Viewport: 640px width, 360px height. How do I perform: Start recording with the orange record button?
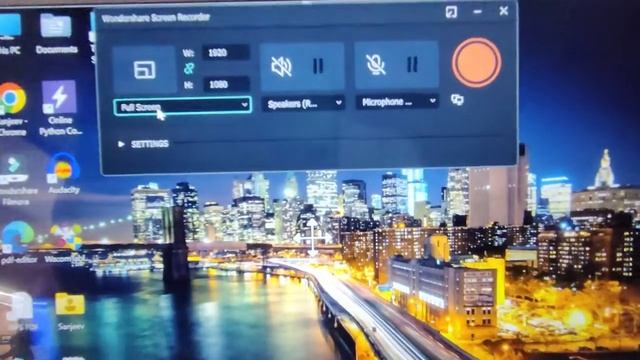tap(476, 63)
